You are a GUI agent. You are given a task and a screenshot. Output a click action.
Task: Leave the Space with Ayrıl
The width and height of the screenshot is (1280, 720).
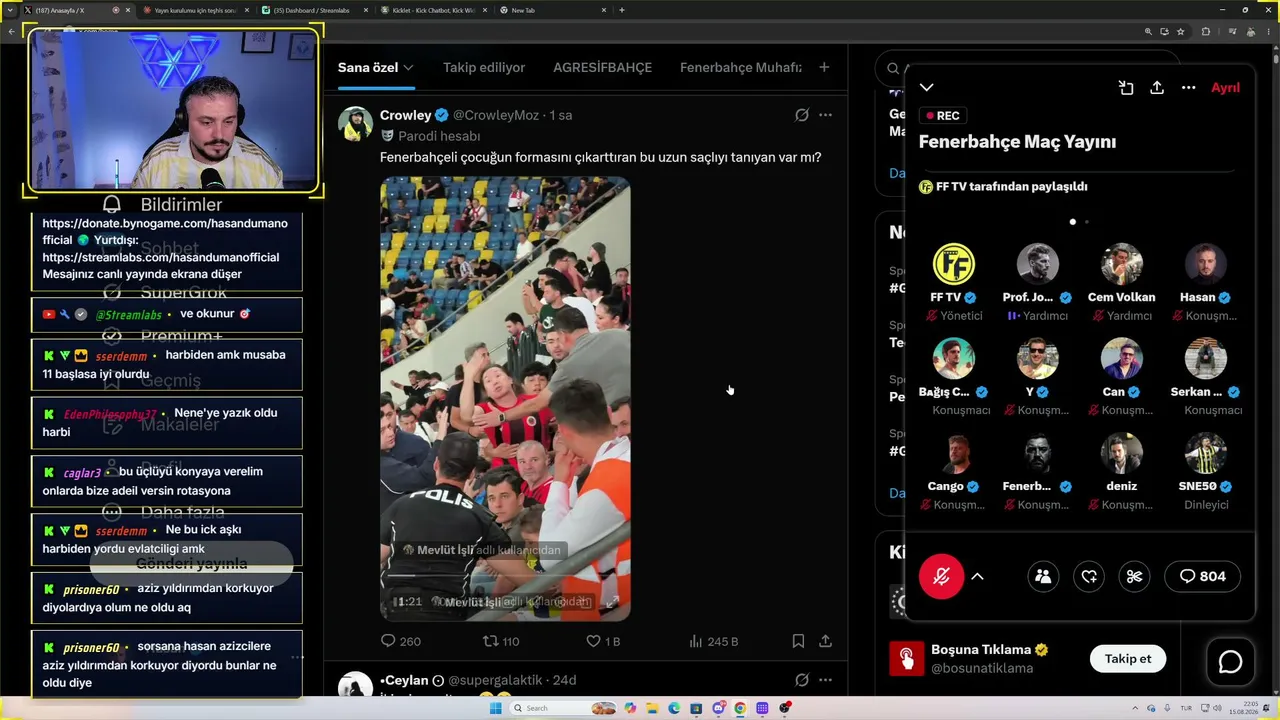pyautogui.click(x=1225, y=88)
